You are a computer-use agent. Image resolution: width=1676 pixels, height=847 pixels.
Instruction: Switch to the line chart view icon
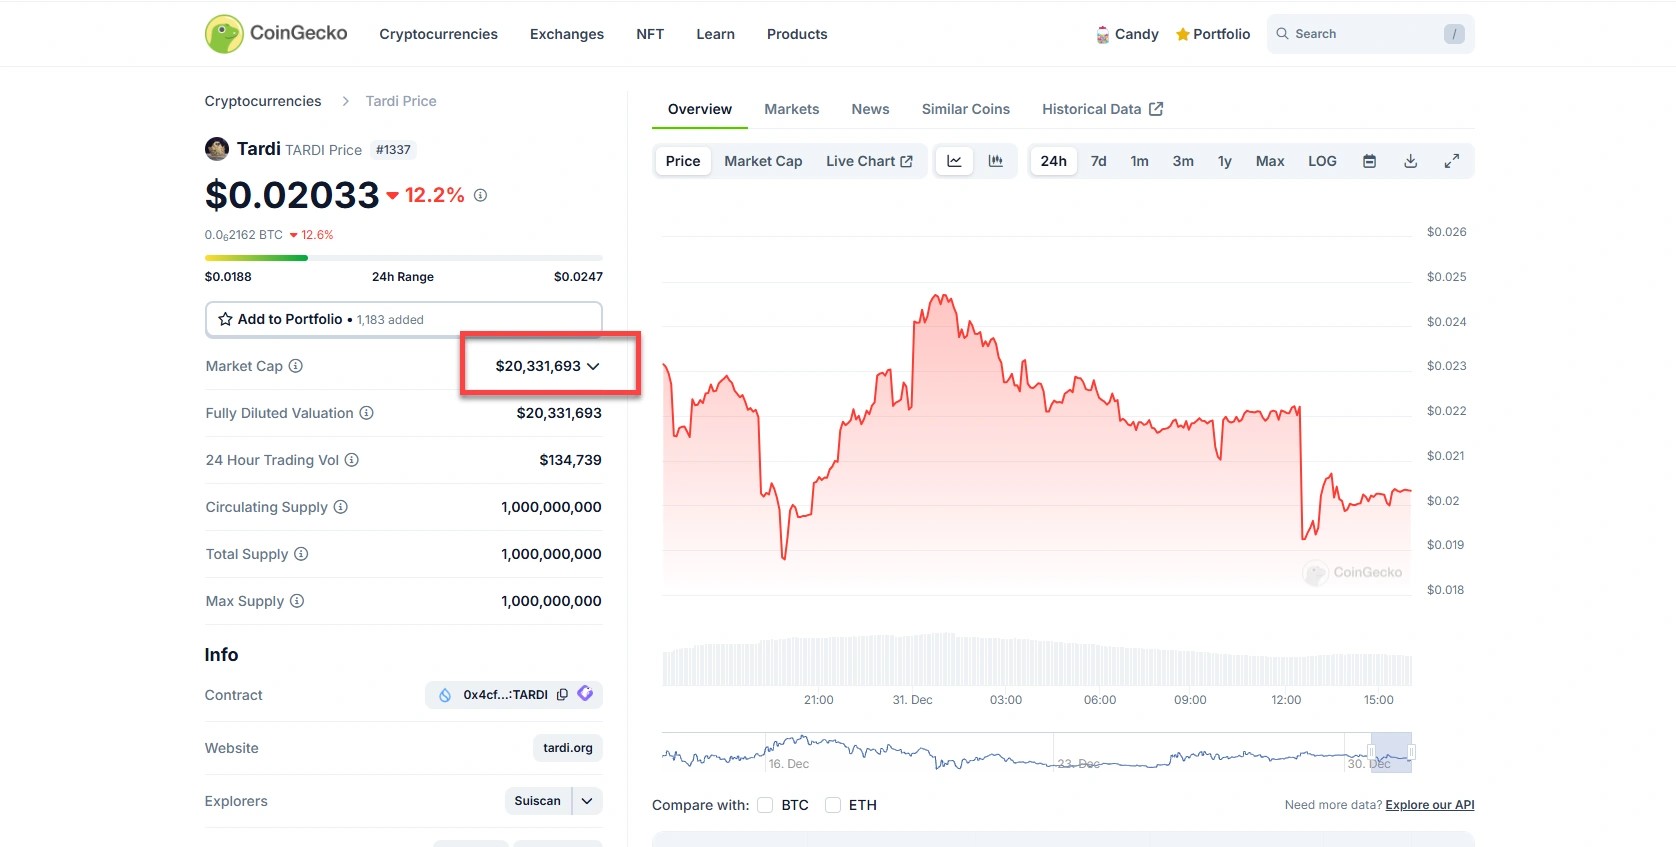[x=954, y=161]
